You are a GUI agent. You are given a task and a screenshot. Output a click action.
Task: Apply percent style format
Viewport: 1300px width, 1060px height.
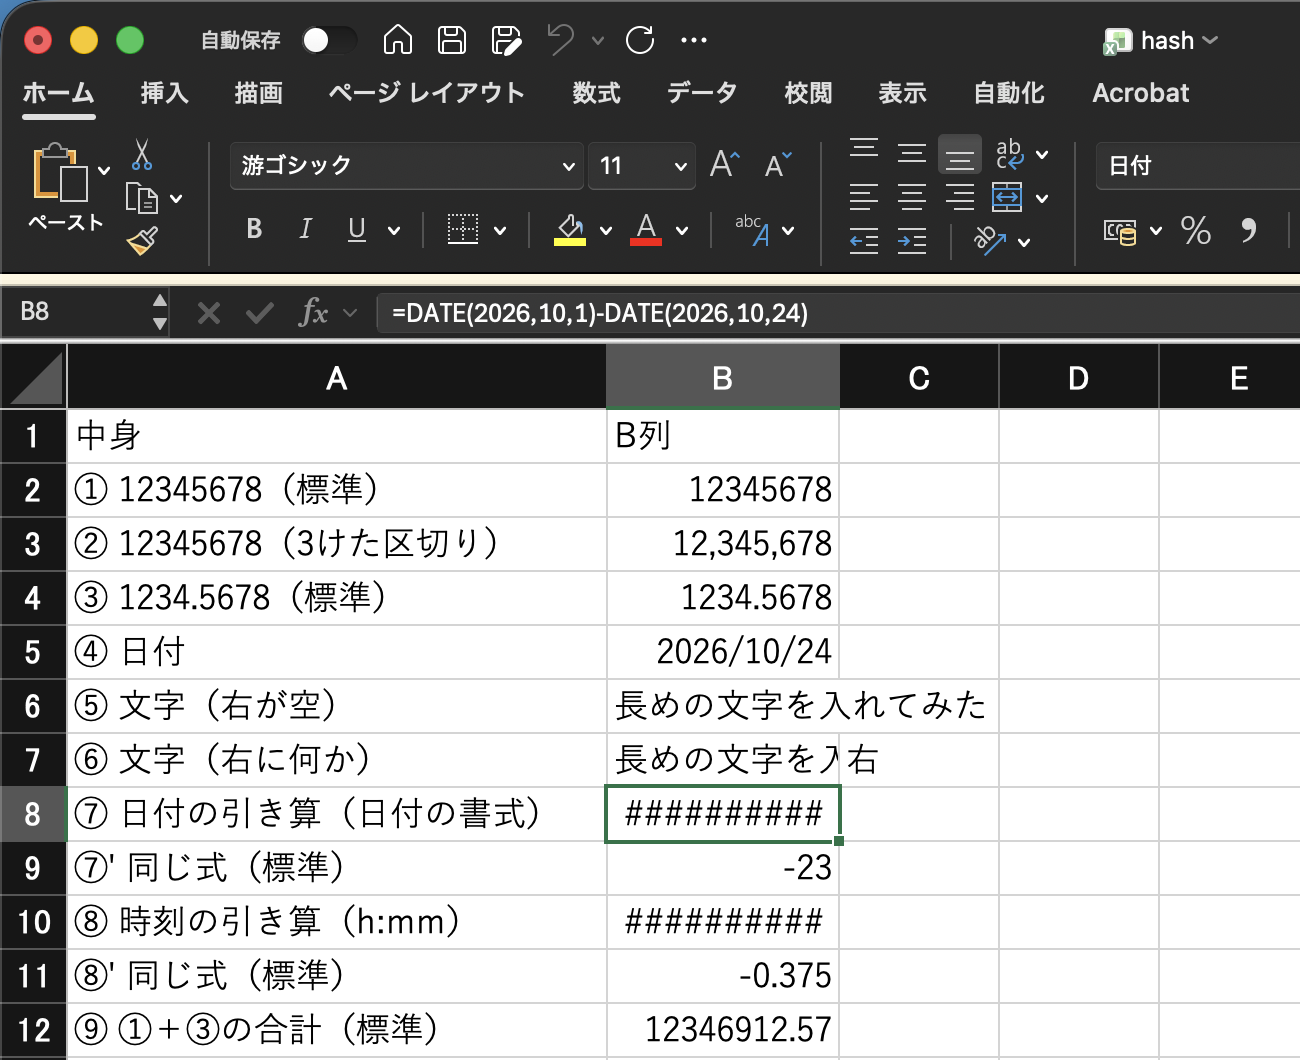[x=1196, y=231]
